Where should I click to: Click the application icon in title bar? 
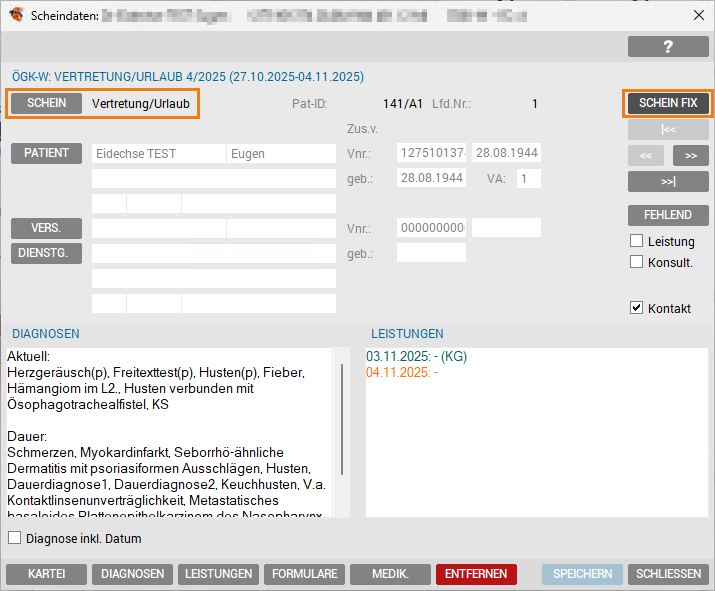click(x=16, y=15)
